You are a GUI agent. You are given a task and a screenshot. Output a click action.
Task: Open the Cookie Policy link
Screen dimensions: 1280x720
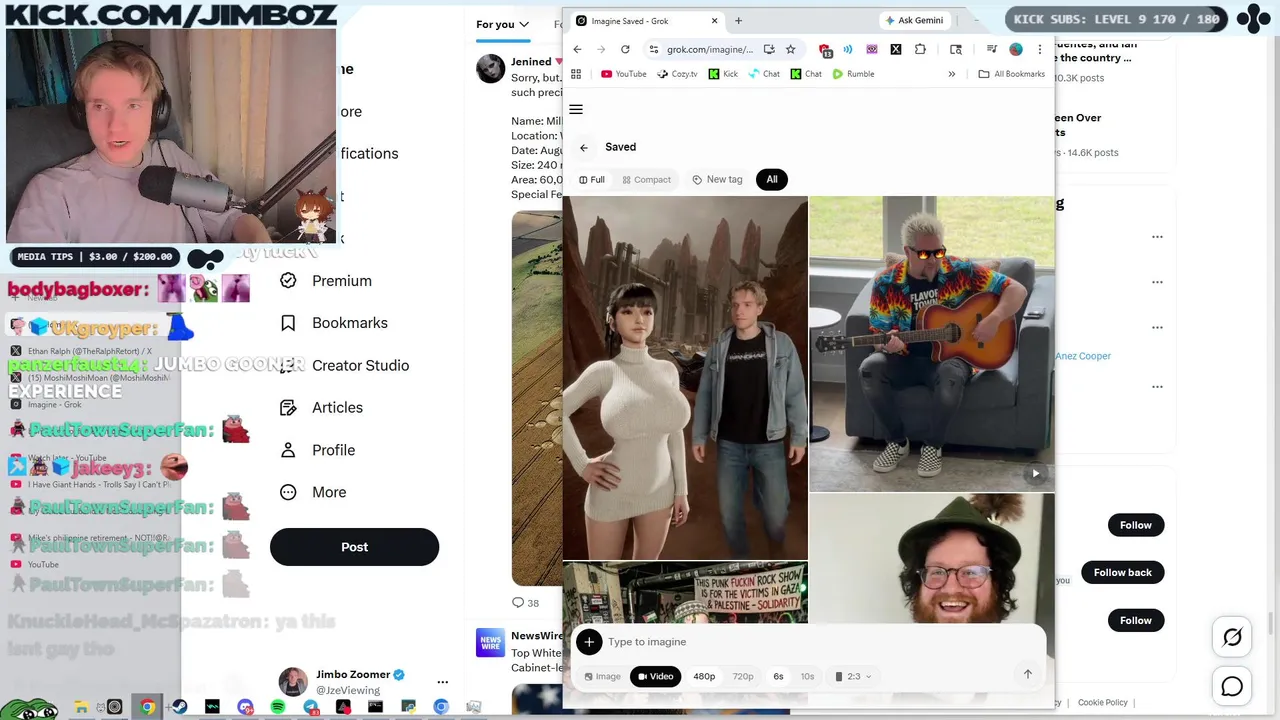pyautogui.click(x=1102, y=703)
